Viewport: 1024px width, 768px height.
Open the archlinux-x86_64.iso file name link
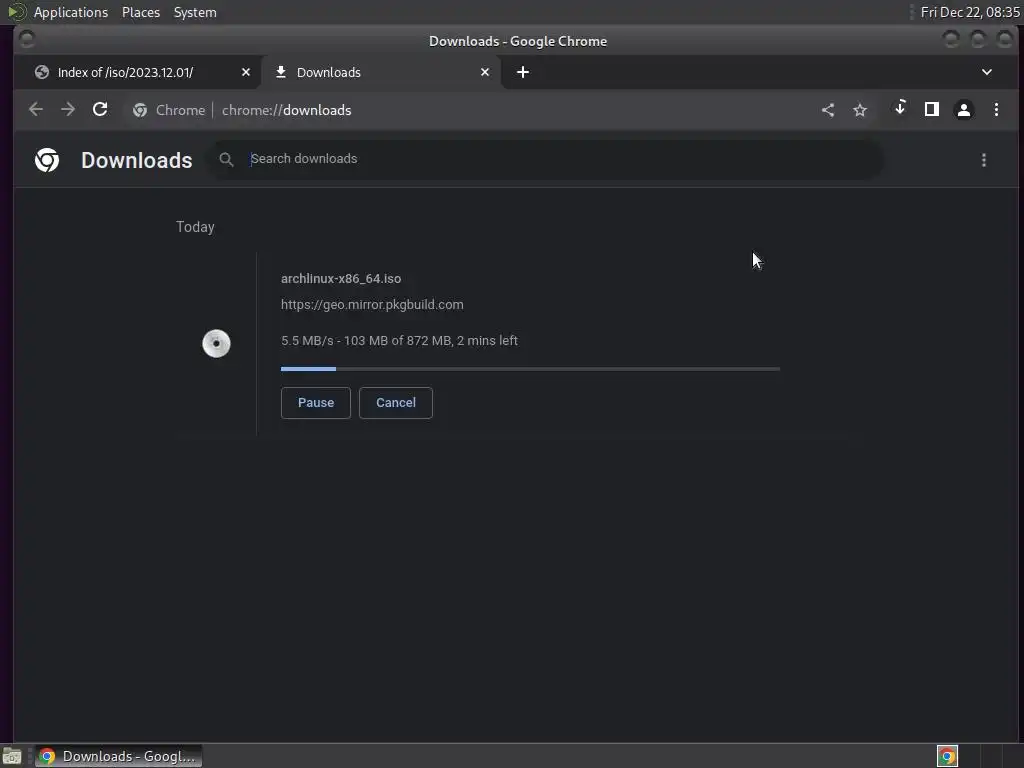[341, 278]
